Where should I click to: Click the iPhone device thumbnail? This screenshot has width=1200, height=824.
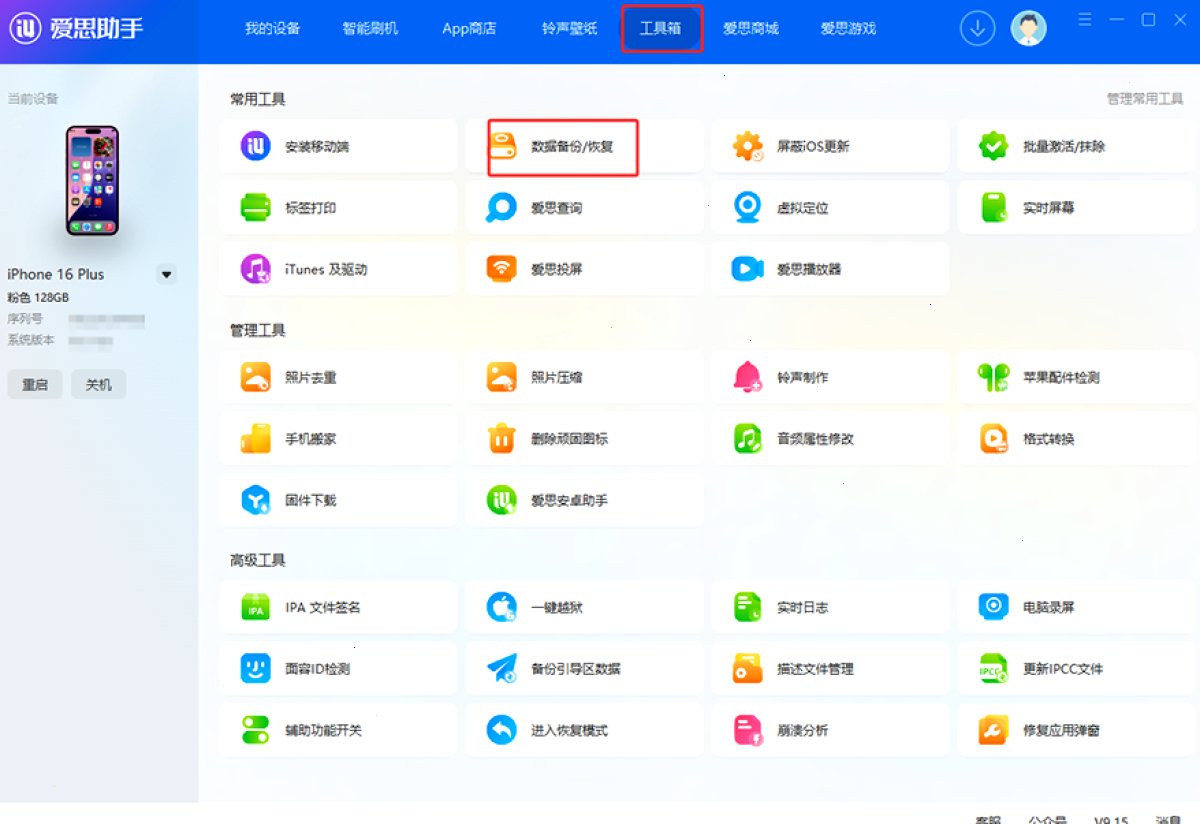pos(92,181)
